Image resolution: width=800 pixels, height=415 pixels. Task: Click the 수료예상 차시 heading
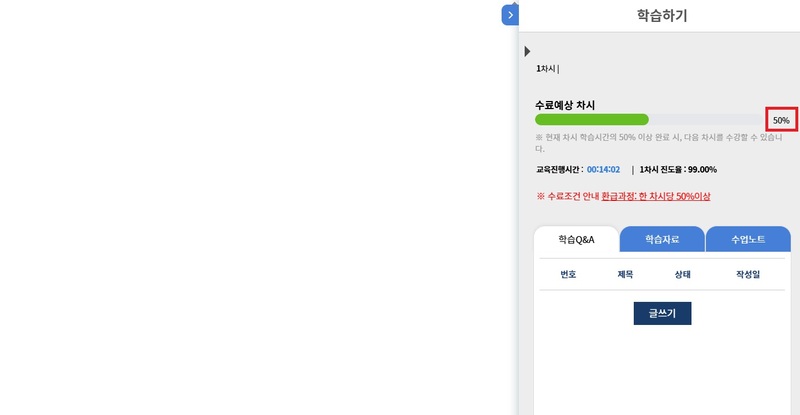point(565,105)
